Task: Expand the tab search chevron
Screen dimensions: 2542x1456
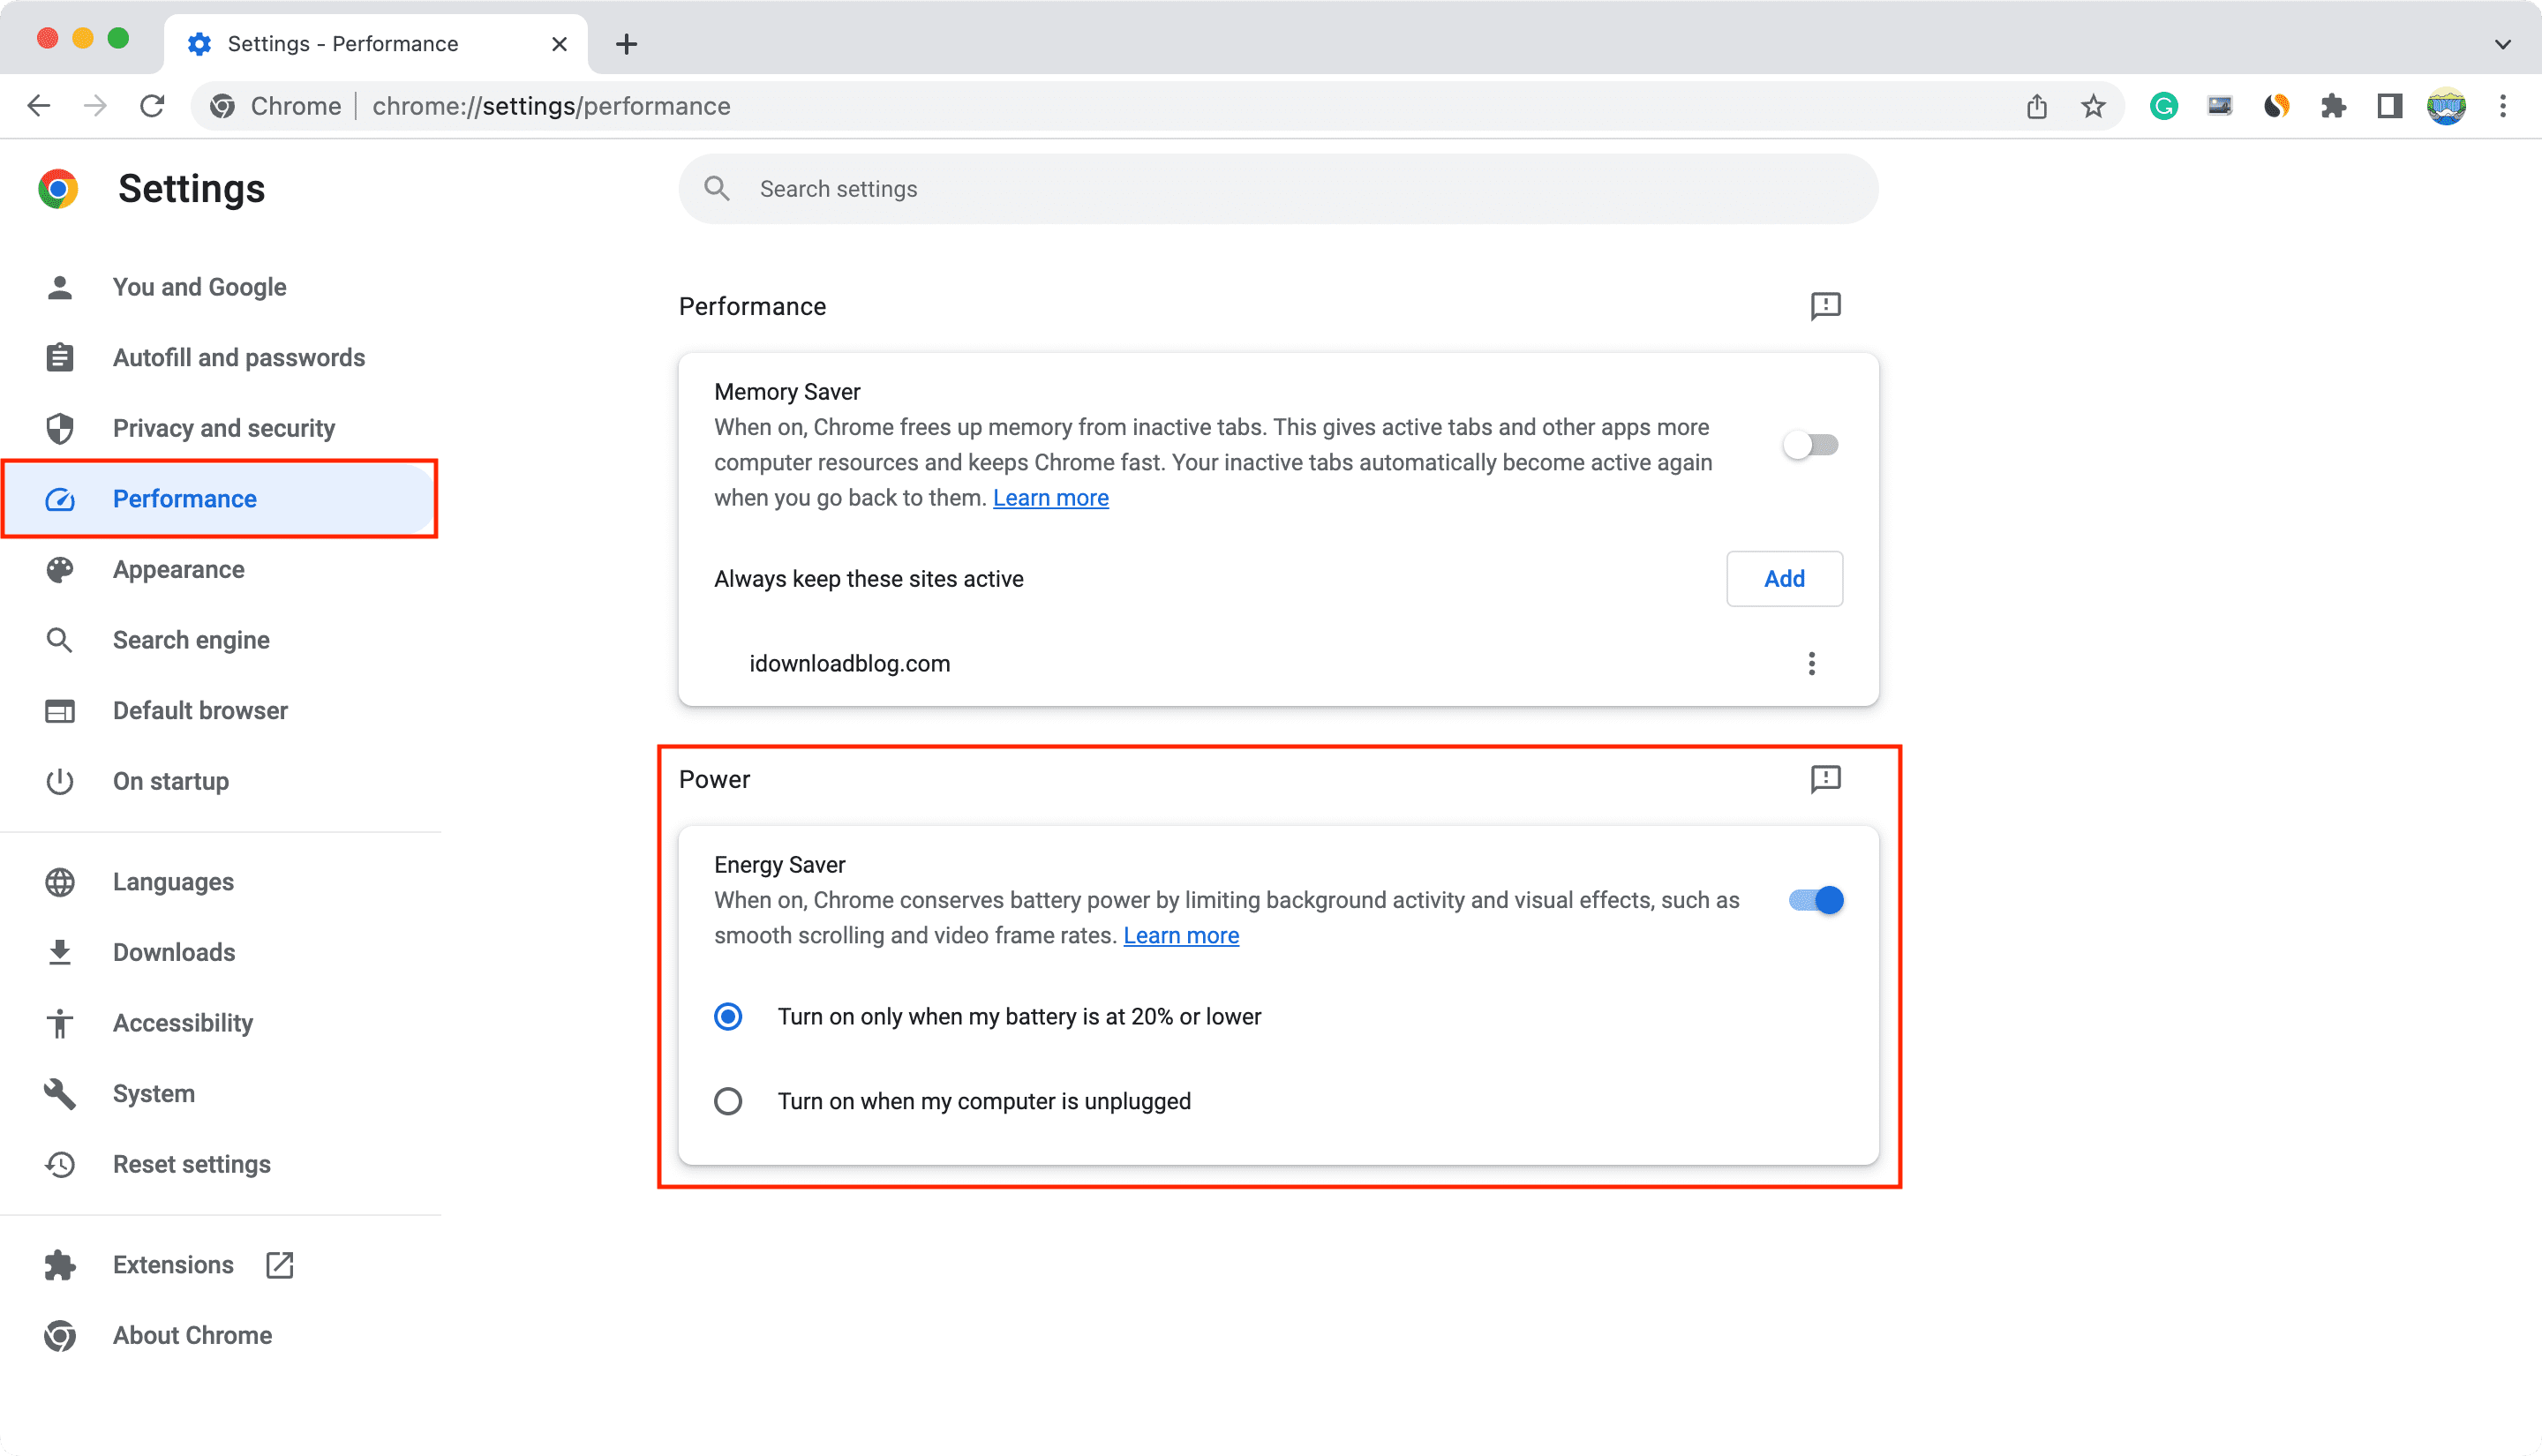Action: 2503,44
